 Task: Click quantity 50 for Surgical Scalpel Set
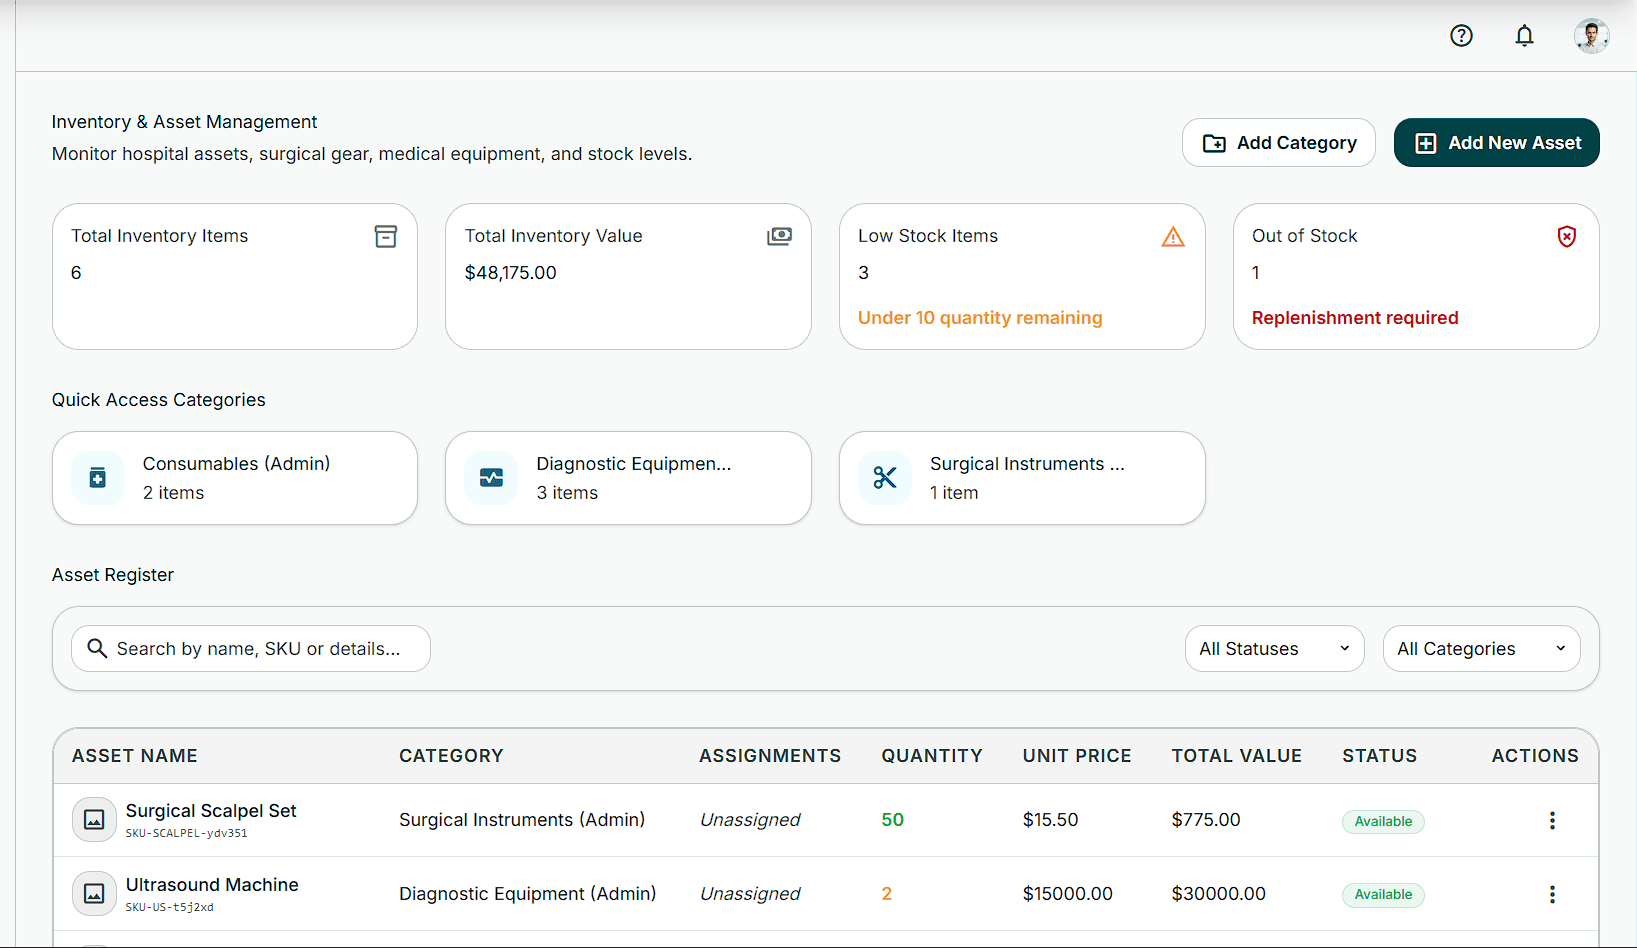tap(892, 820)
